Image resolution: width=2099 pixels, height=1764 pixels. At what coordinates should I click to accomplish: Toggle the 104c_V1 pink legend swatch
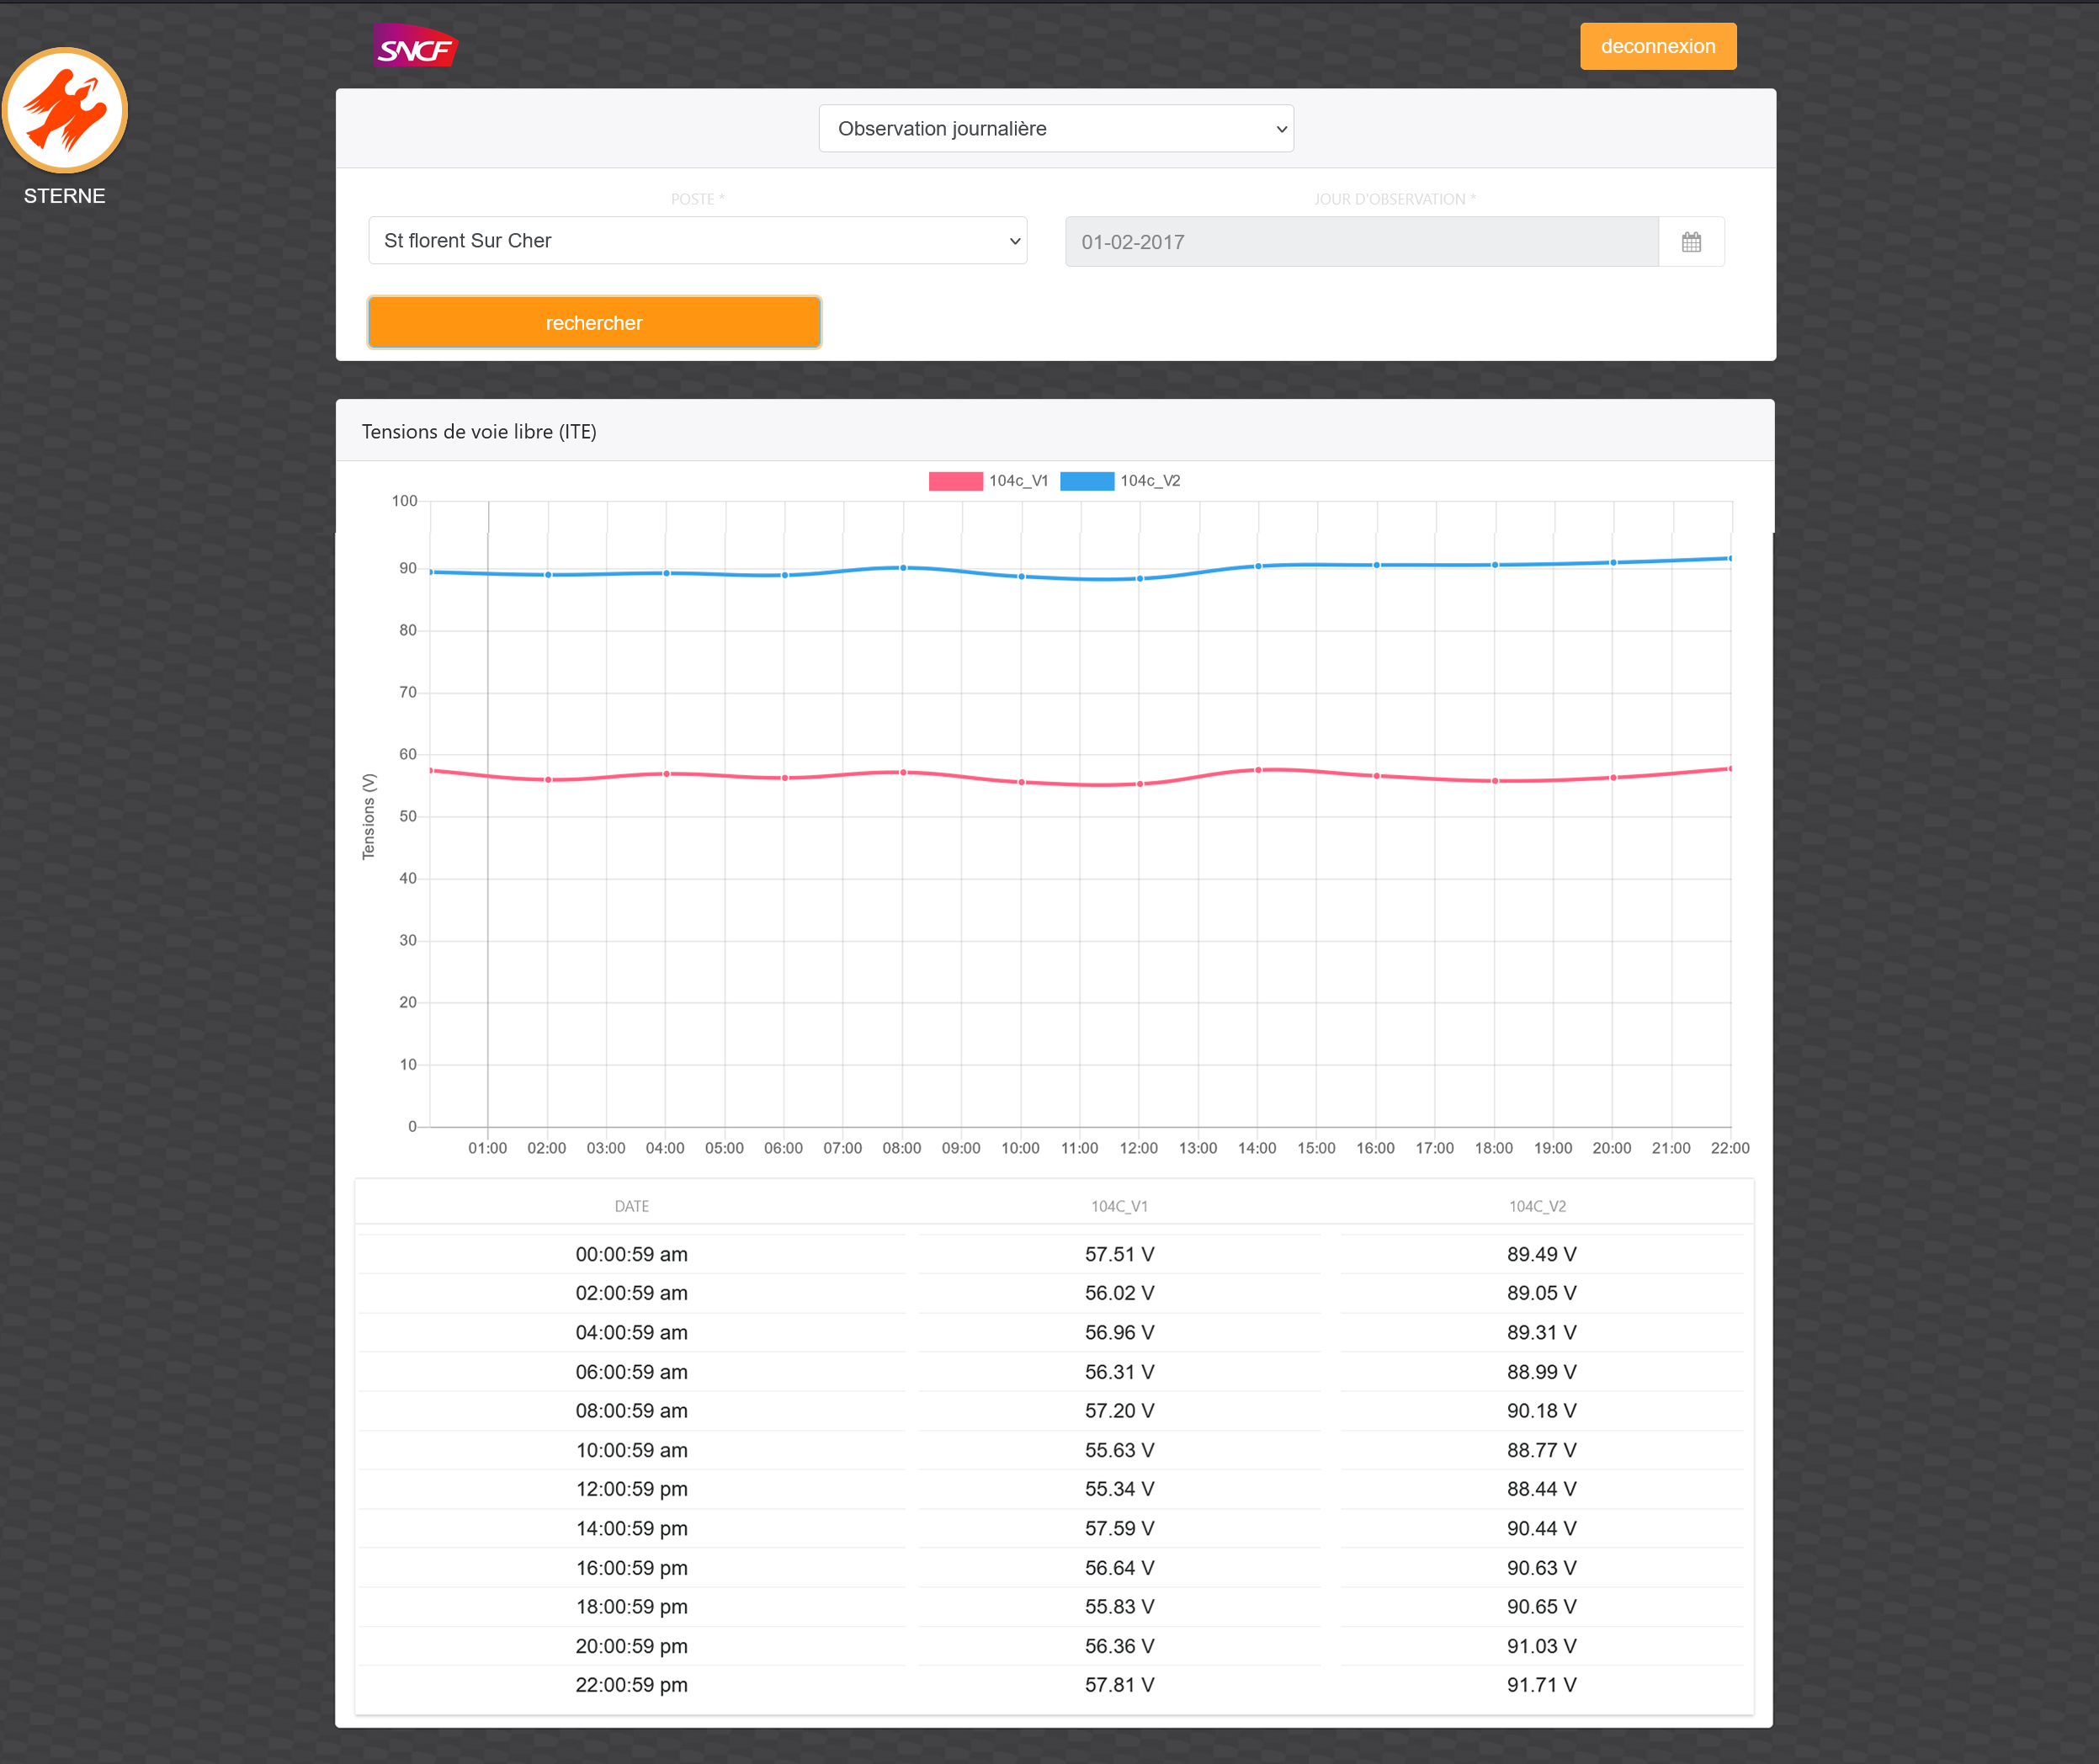(x=955, y=481)
